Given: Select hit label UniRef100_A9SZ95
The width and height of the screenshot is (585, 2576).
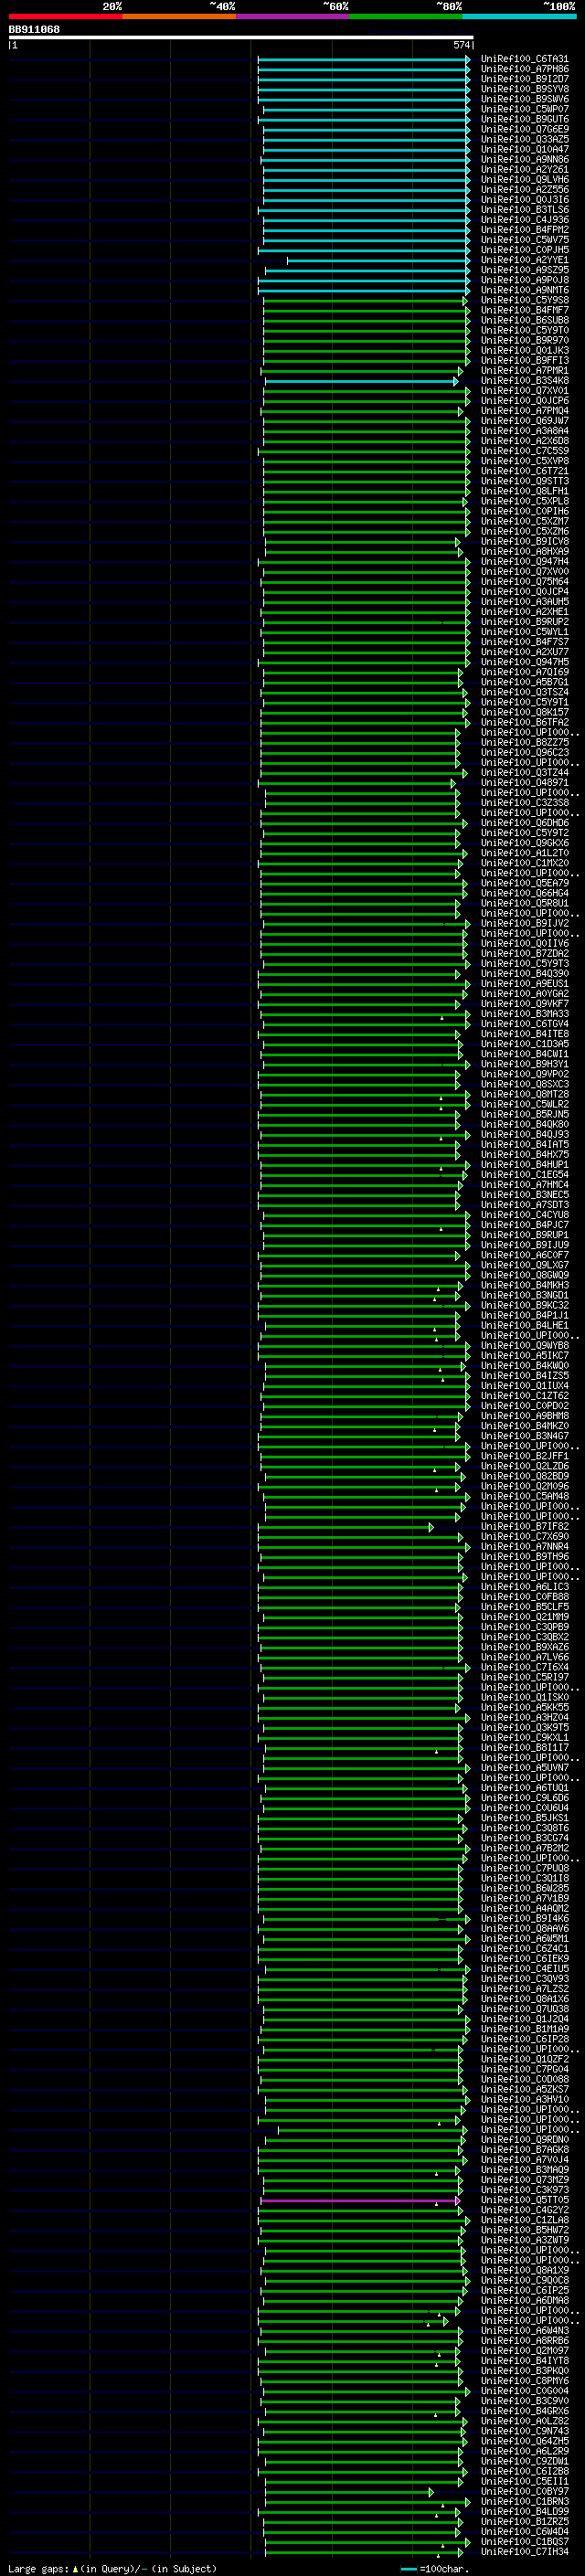Looking at the screenshot, I should tap(525, 270).
